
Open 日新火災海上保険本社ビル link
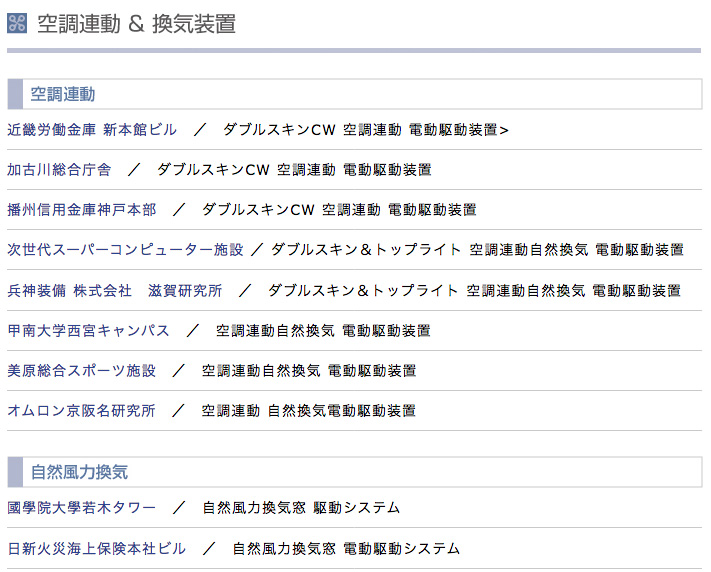coord(97,548)
